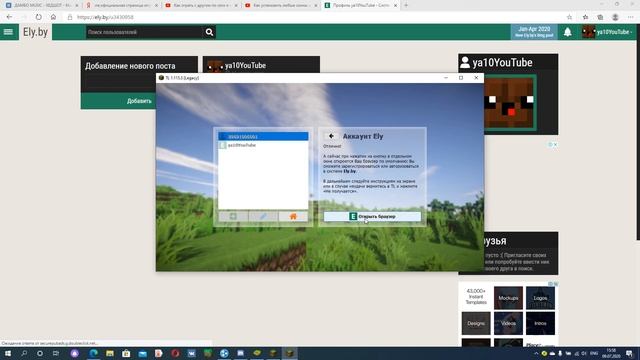Expand the ya10YouTube account menu in the header
Image resolution: width=640 pixels, height=360 pixels.
[608, 32]
